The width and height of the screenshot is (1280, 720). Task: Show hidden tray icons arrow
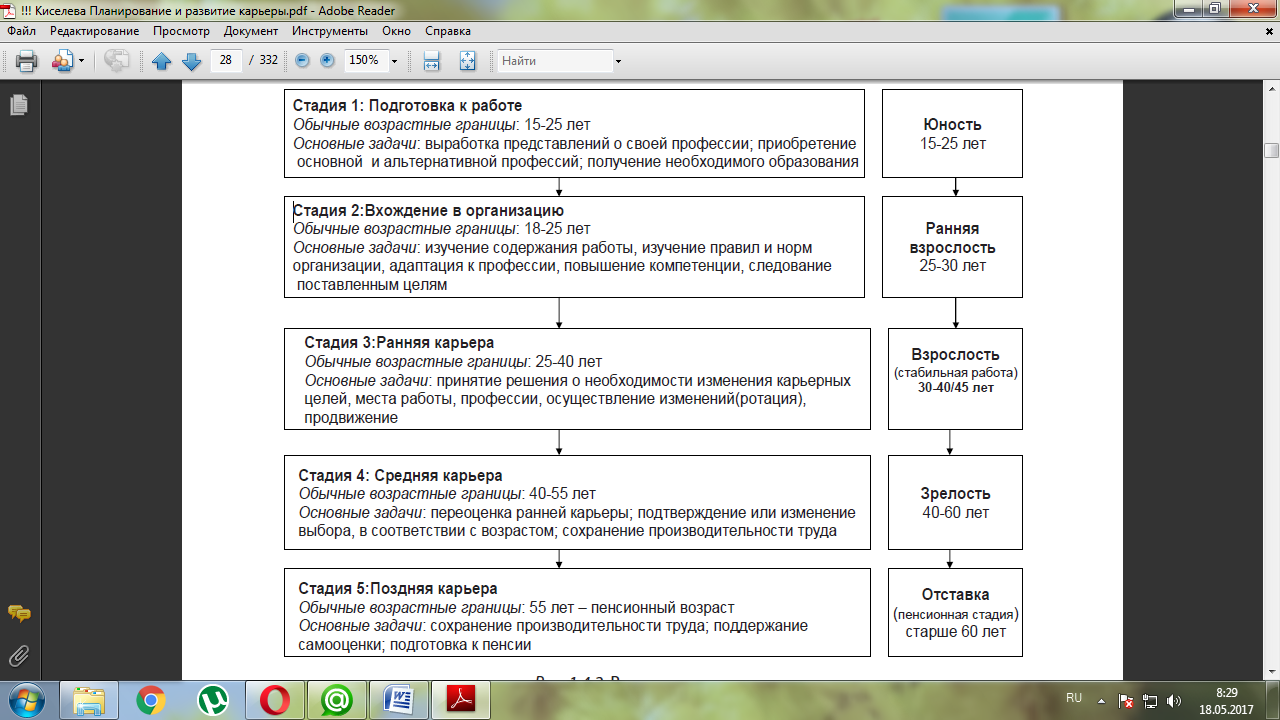(x=1101, y=700)
